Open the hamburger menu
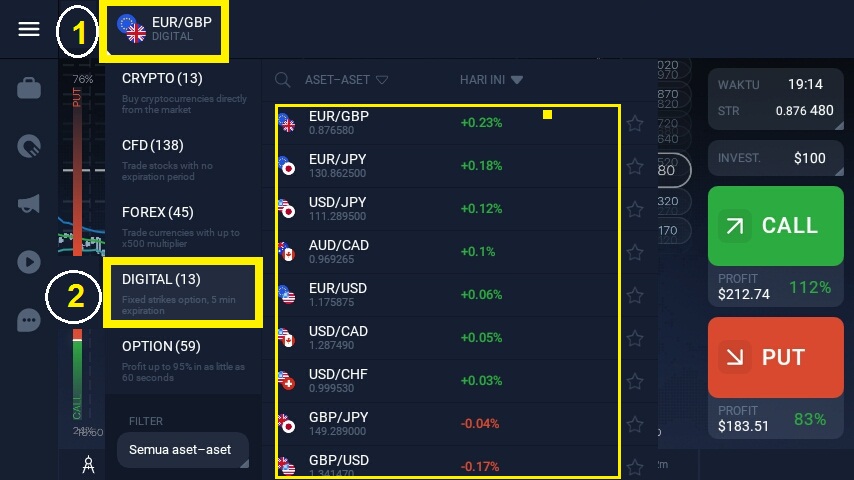Image resolution: width=854 pixels, height=480 pixels. [29, 29]
